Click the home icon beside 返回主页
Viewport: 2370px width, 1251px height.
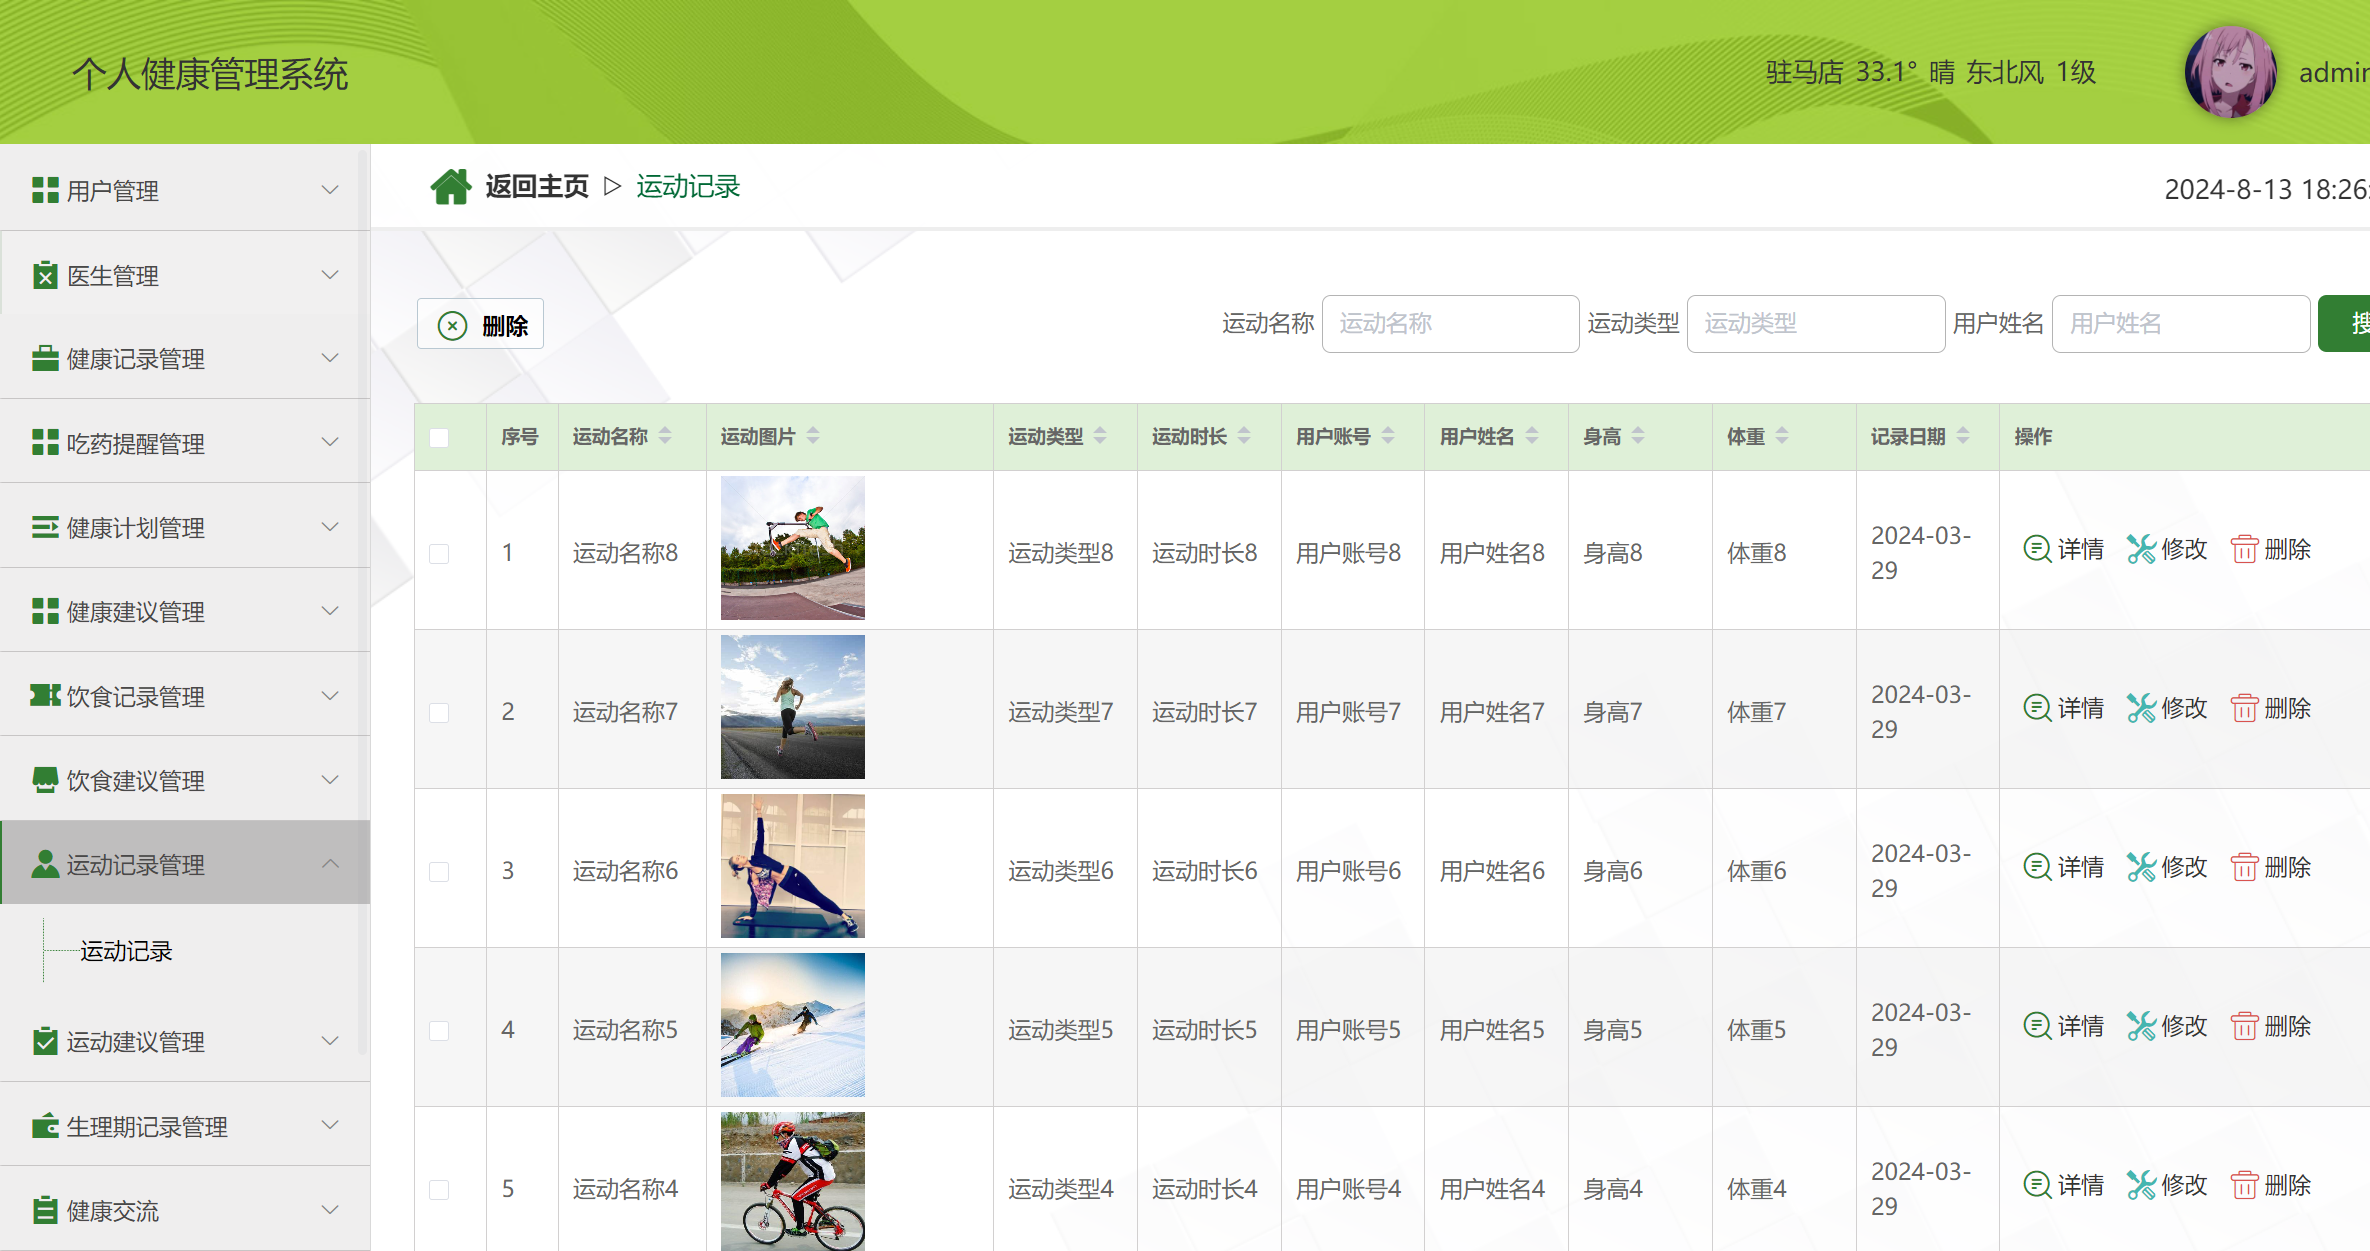(x=452, y=186)
